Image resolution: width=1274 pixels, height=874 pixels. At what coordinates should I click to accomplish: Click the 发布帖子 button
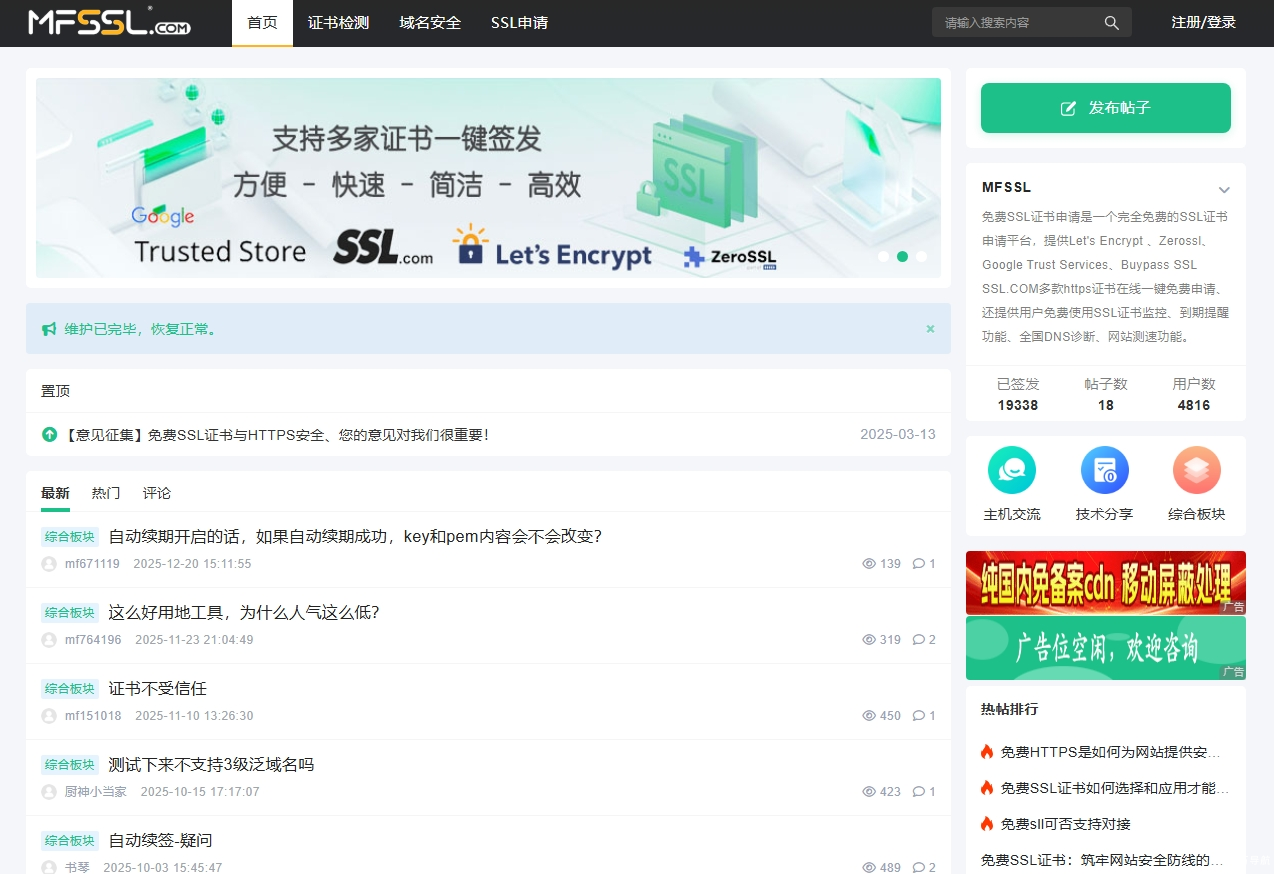[1105, 107]
